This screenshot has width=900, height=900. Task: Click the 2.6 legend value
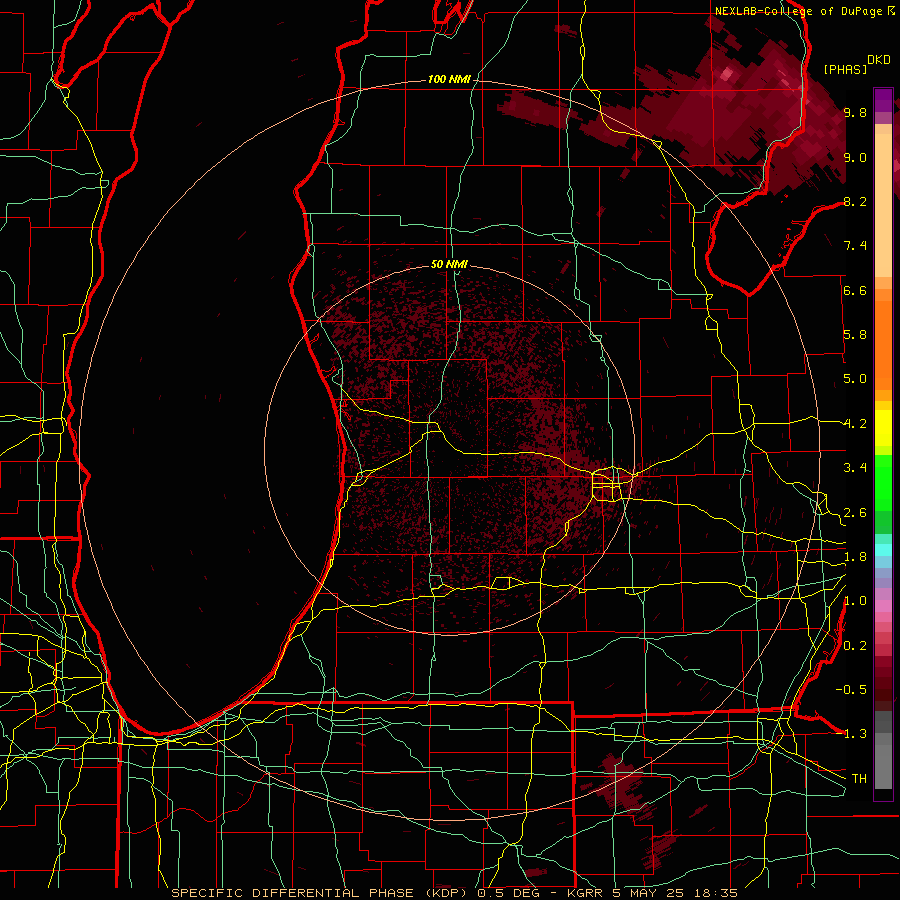[855, 513]
